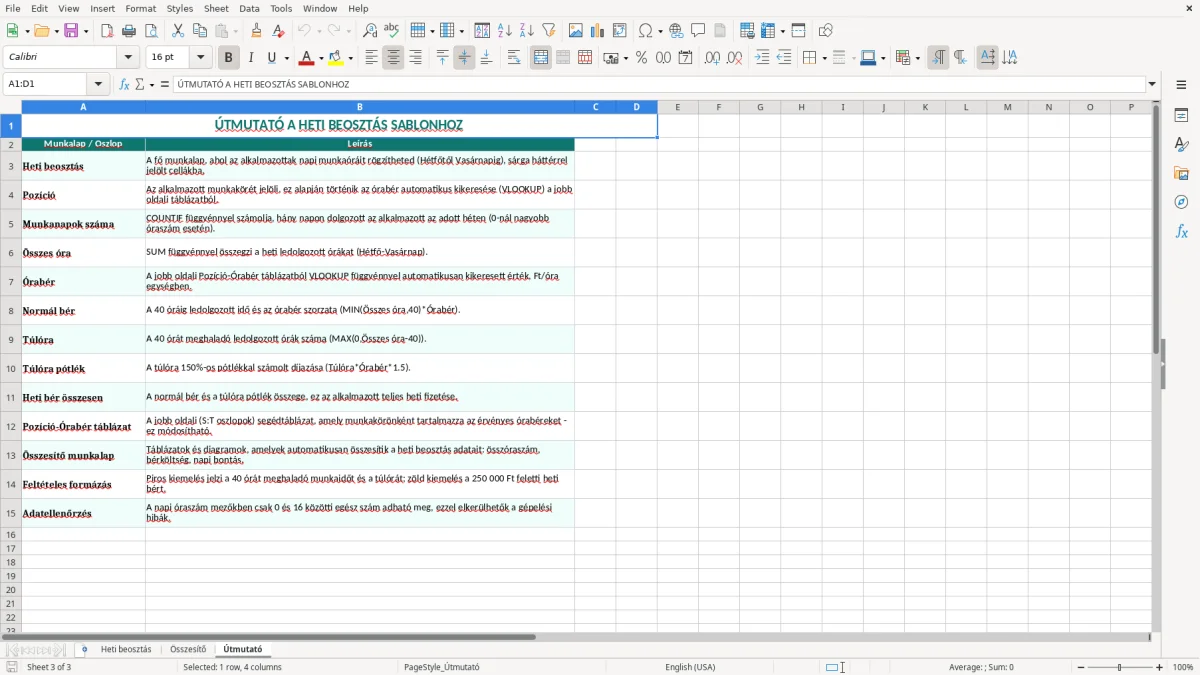Screen dimensions: 1200x675
Task: Insert a comment
Action: 698,31
